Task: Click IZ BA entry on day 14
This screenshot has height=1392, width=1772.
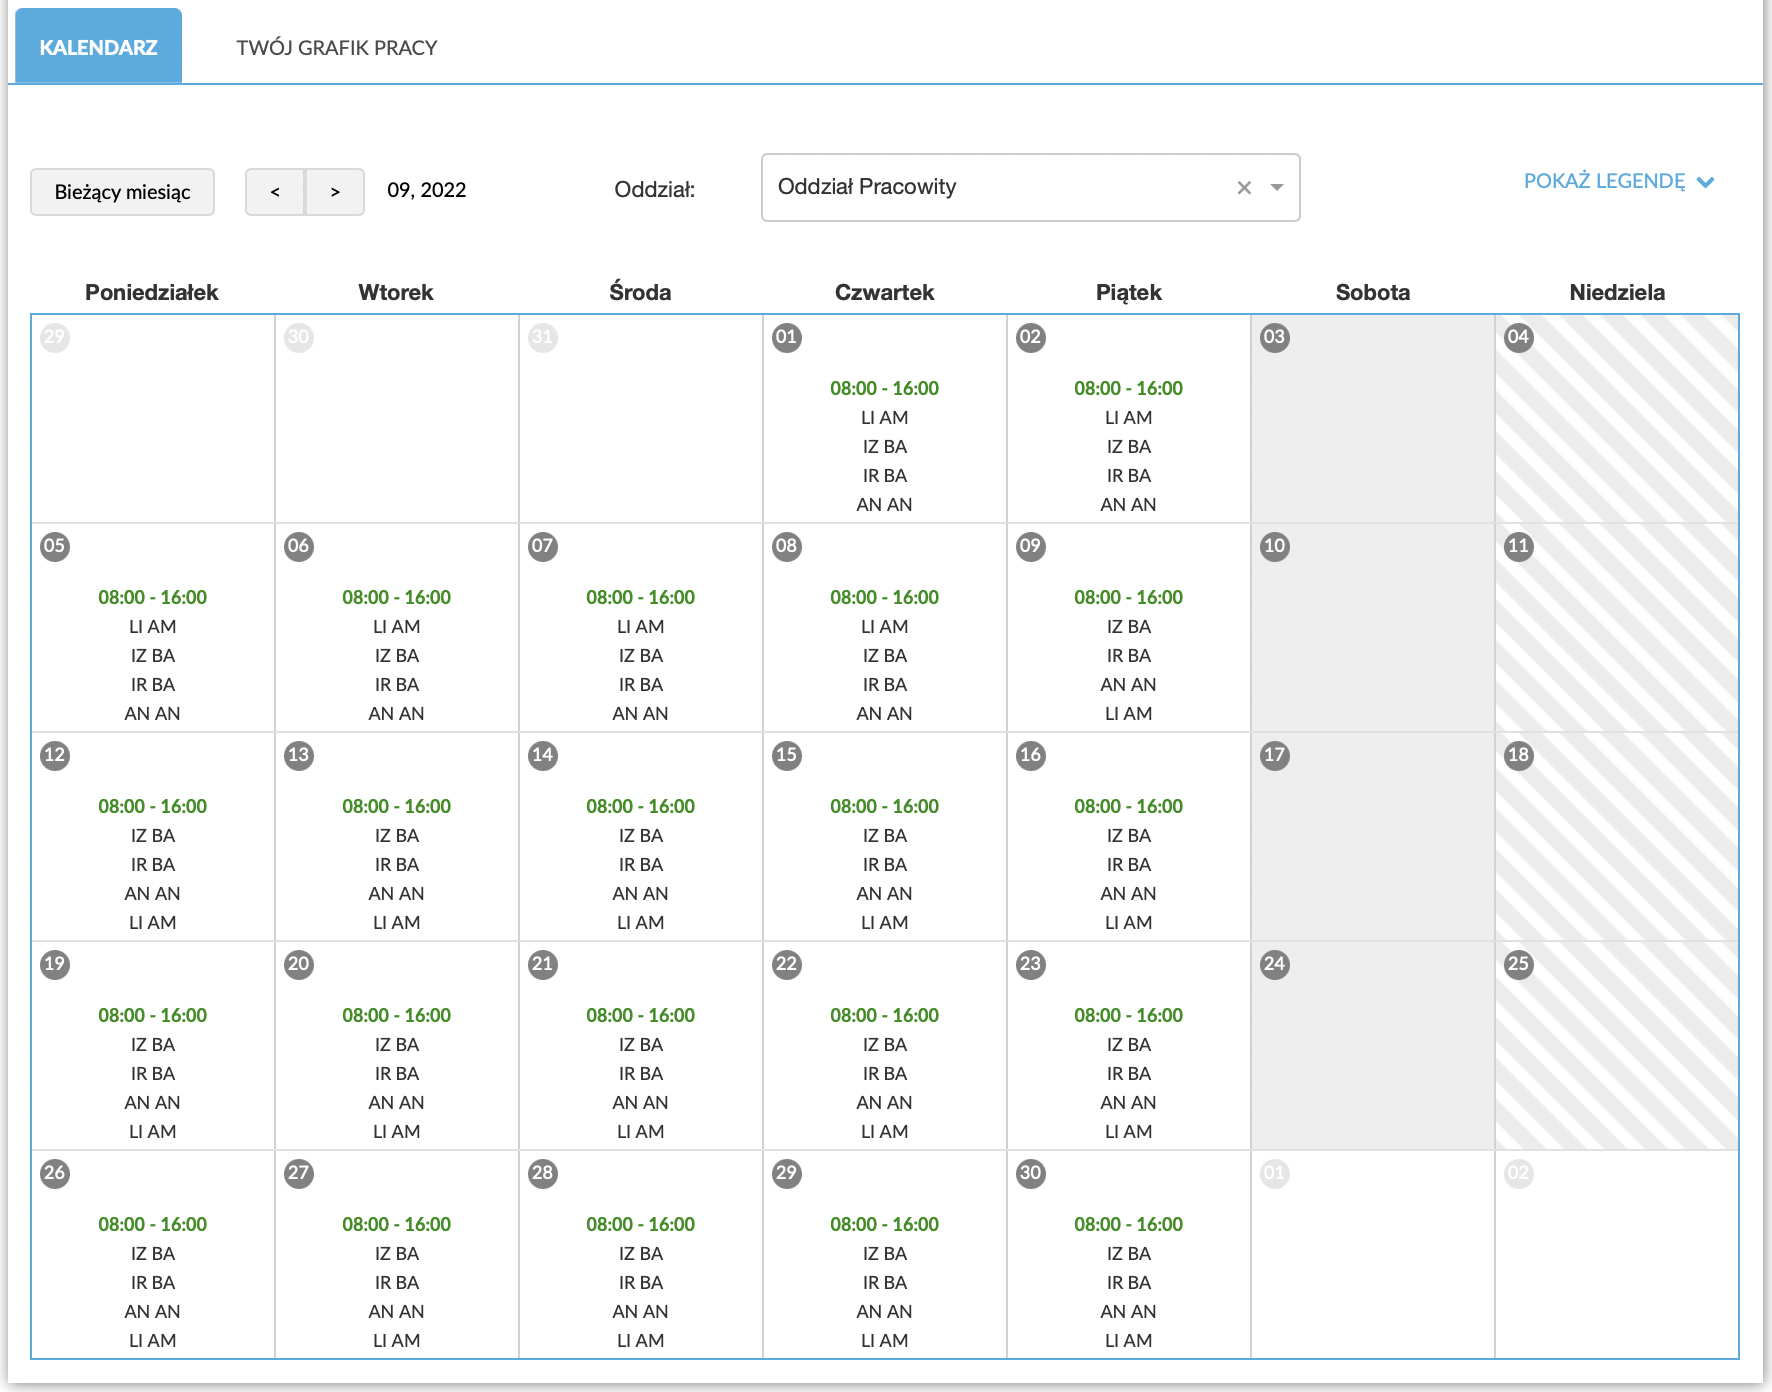Action: [641, 835]
